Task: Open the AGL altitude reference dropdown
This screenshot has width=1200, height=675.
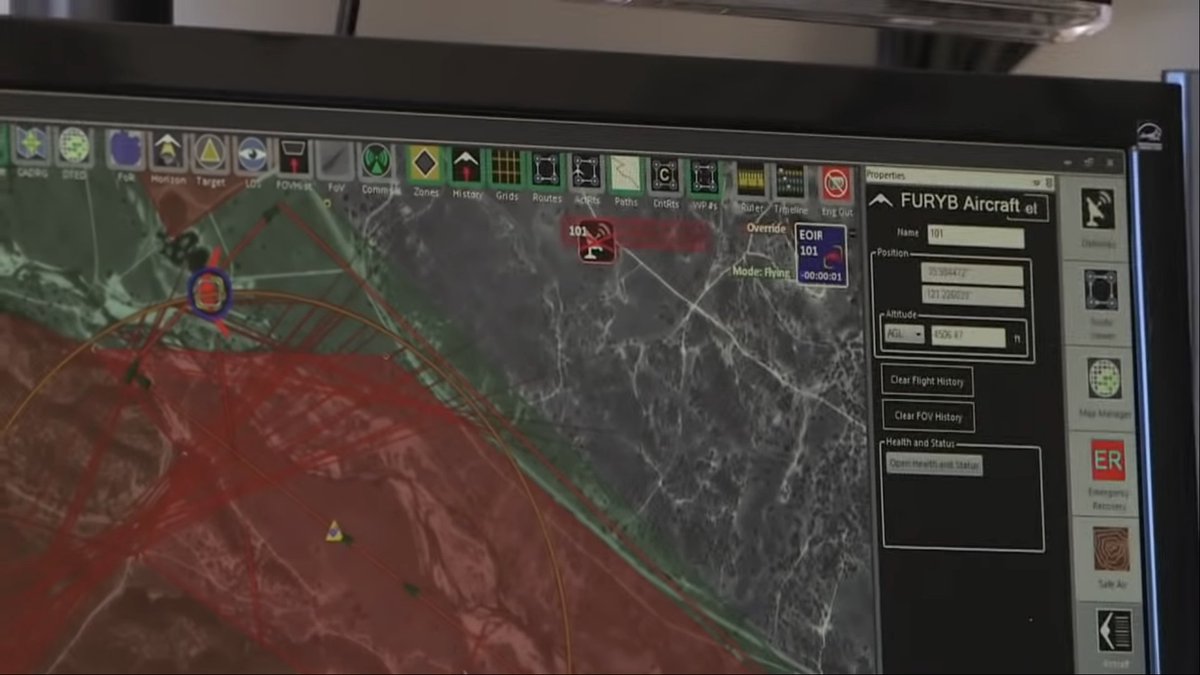Action: [x=904, y=334]
